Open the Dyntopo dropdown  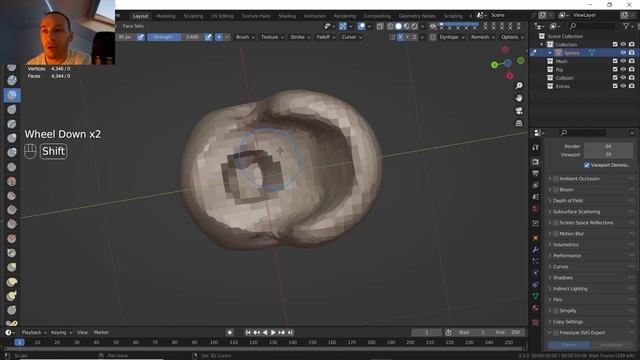click(x=452, y=37)
